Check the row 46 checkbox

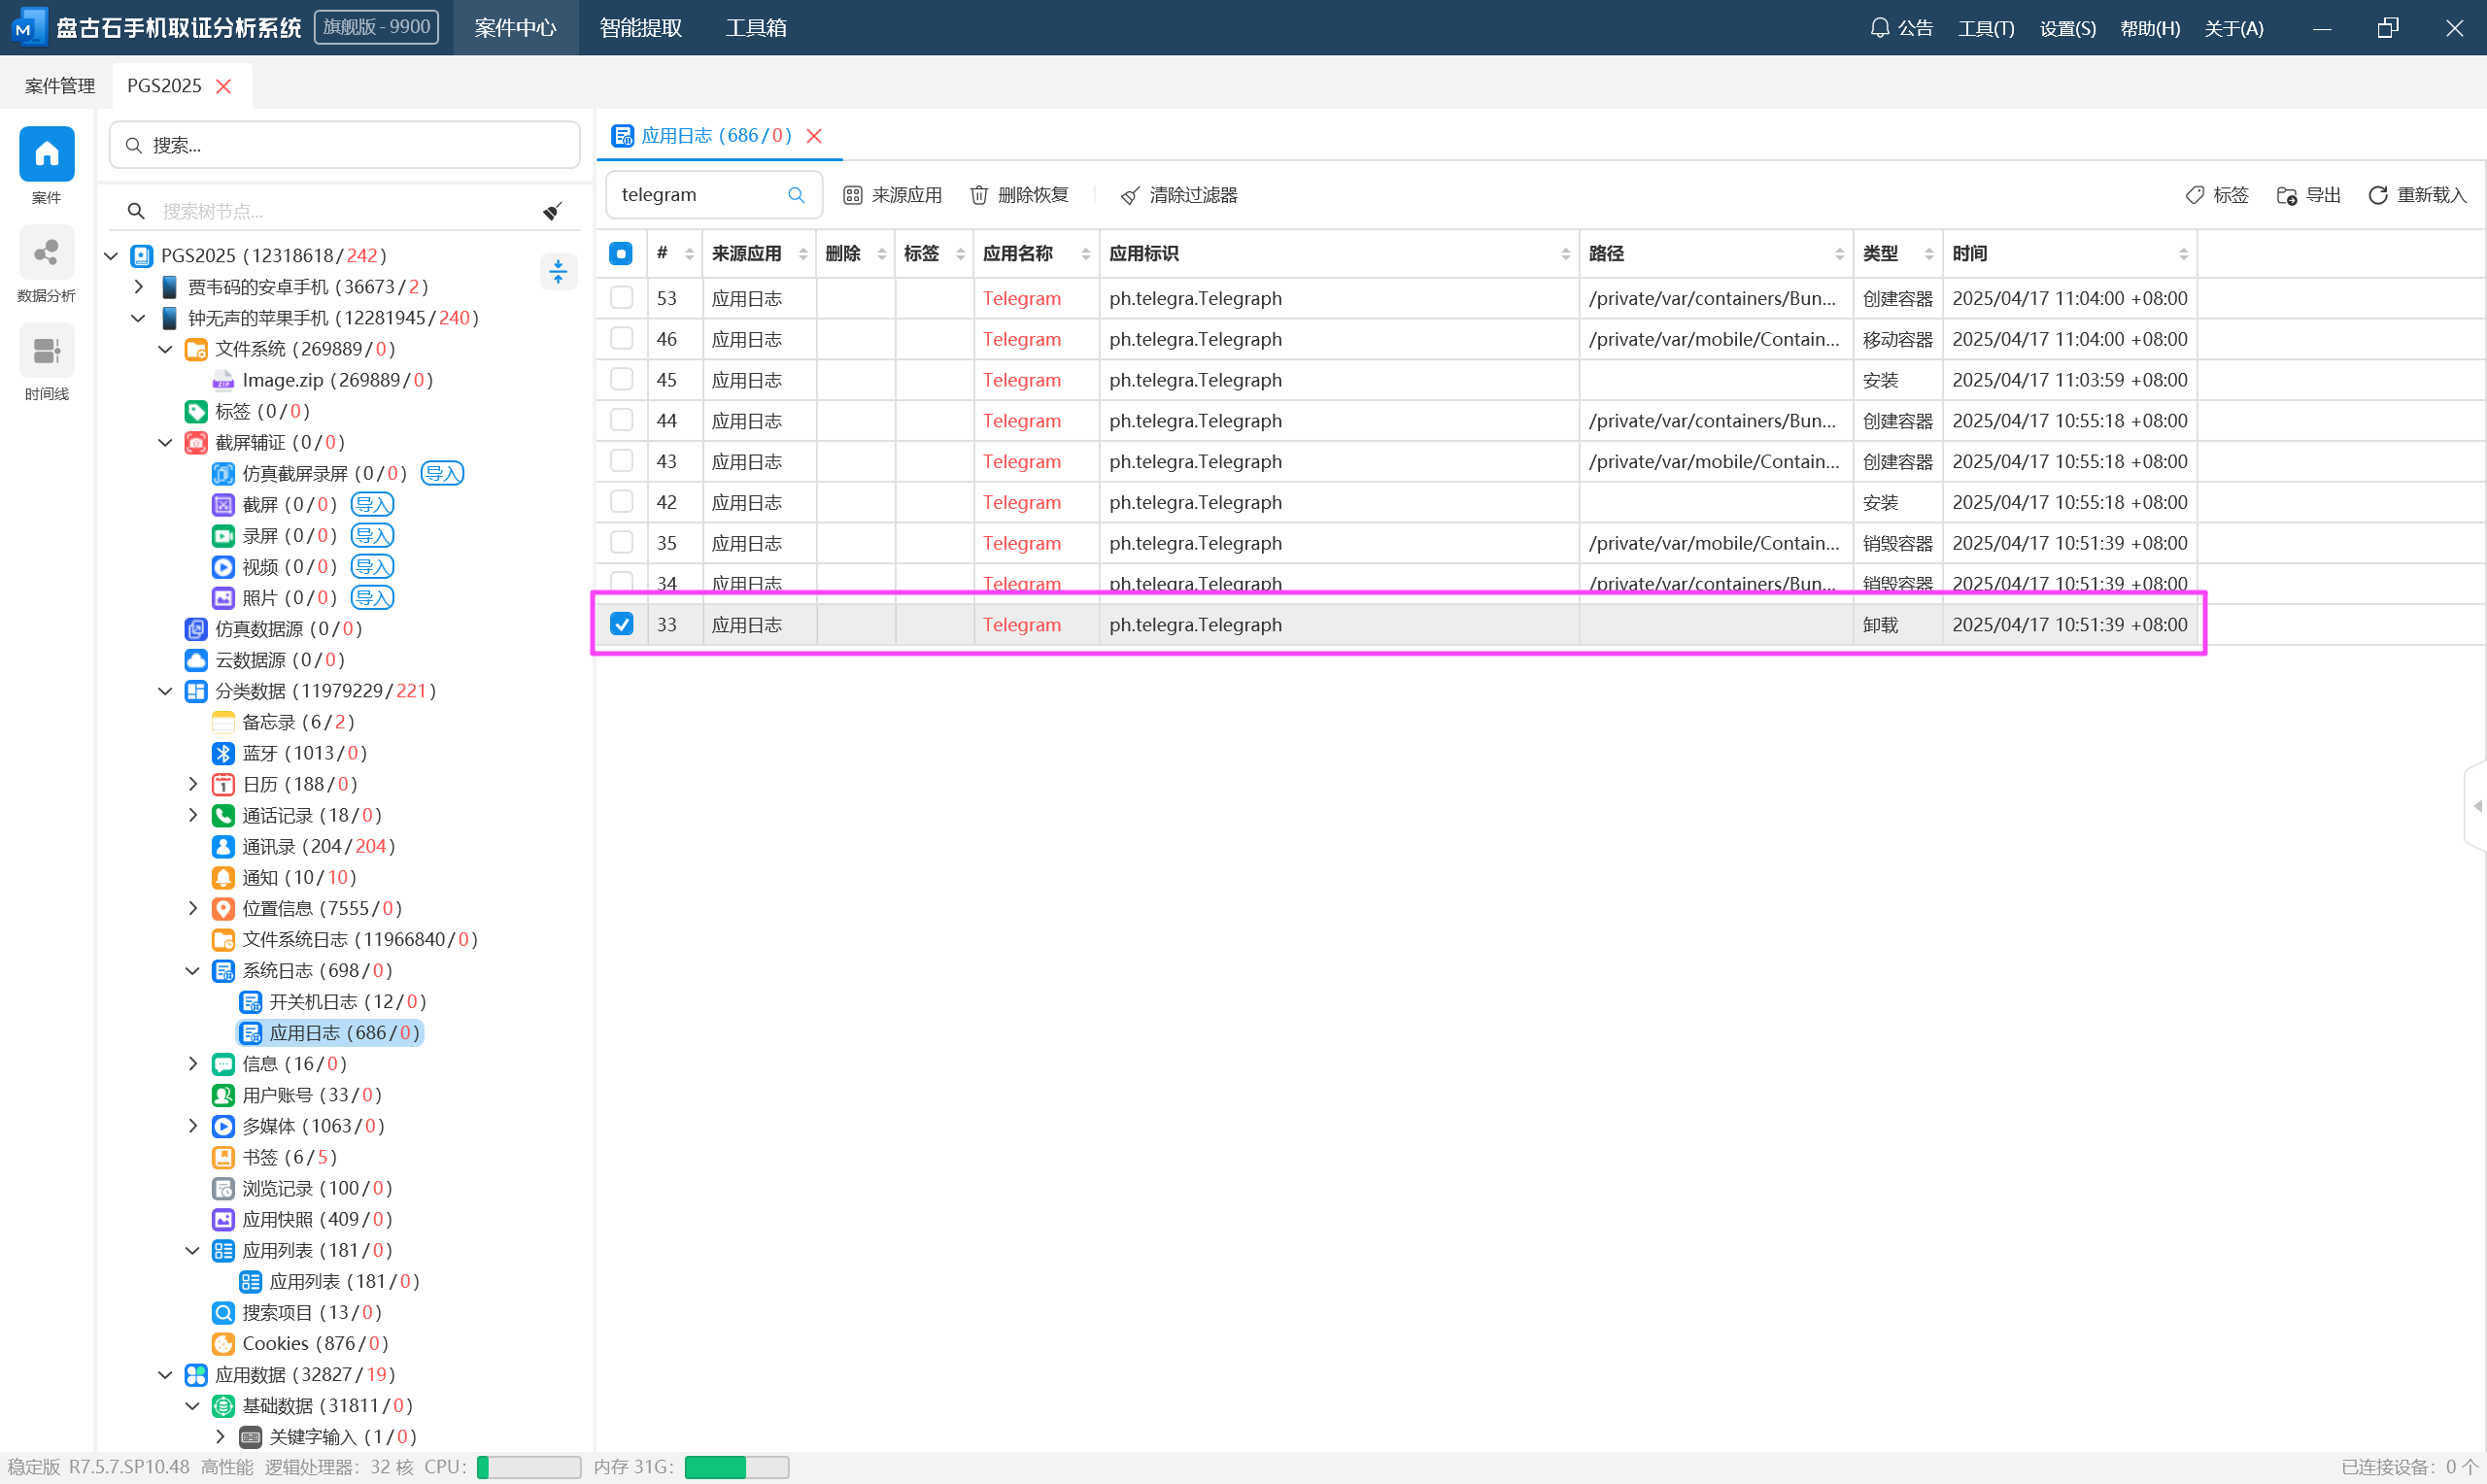pyautogui.click(x=621, y=339)
